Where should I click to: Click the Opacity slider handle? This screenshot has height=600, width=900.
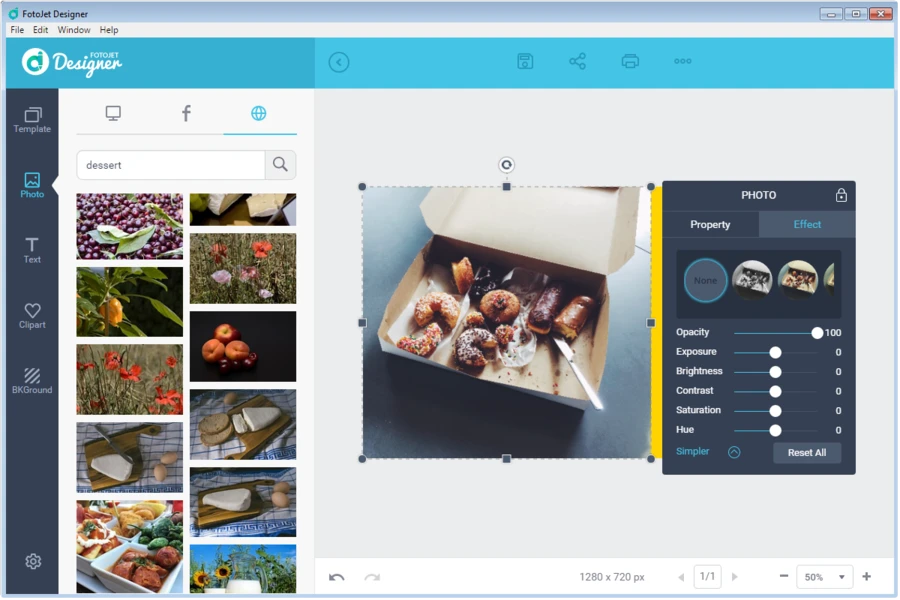click(817, 333)
